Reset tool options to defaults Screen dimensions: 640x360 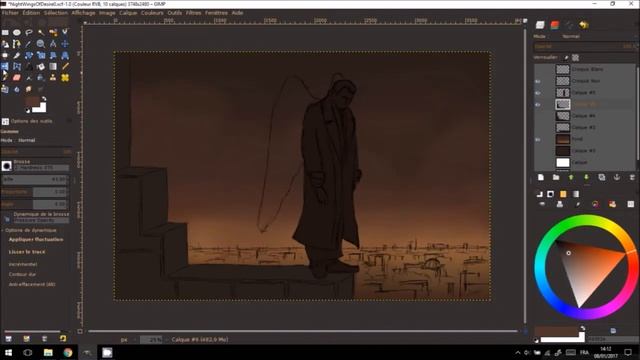63,339
